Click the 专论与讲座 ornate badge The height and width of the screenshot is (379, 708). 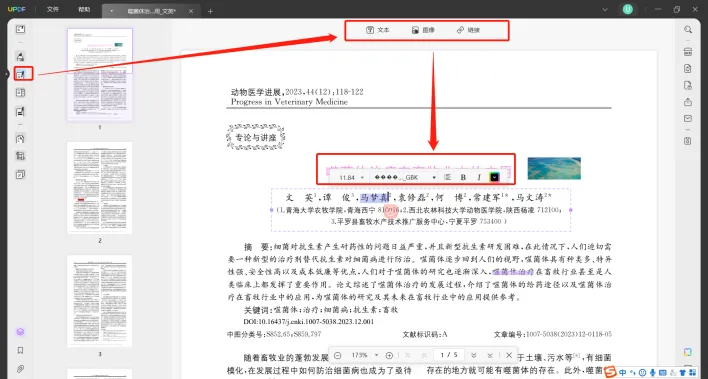[256, 137]
